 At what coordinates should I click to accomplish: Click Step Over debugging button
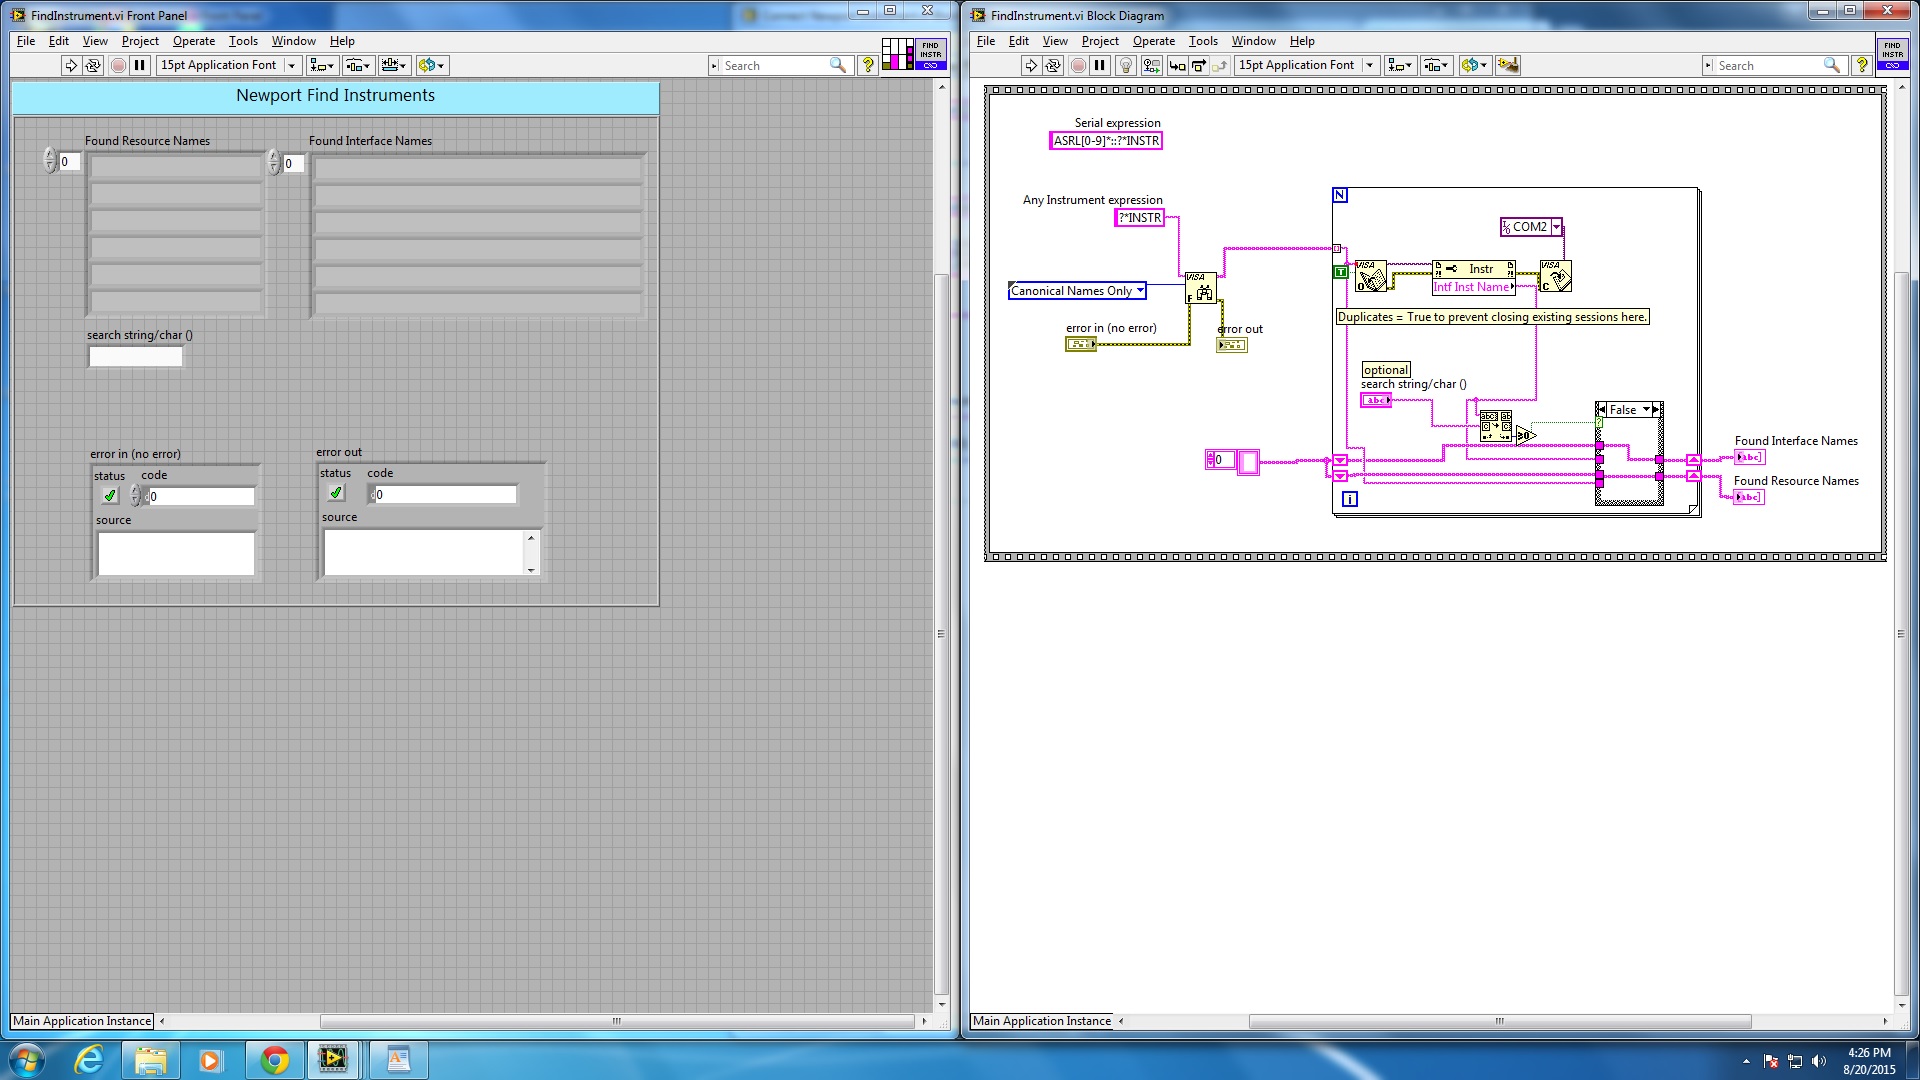pos(1198,65)
